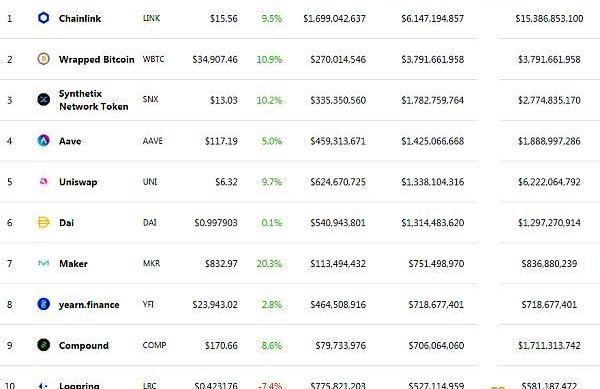Click the Compound green coin icon

pos(44,345)
